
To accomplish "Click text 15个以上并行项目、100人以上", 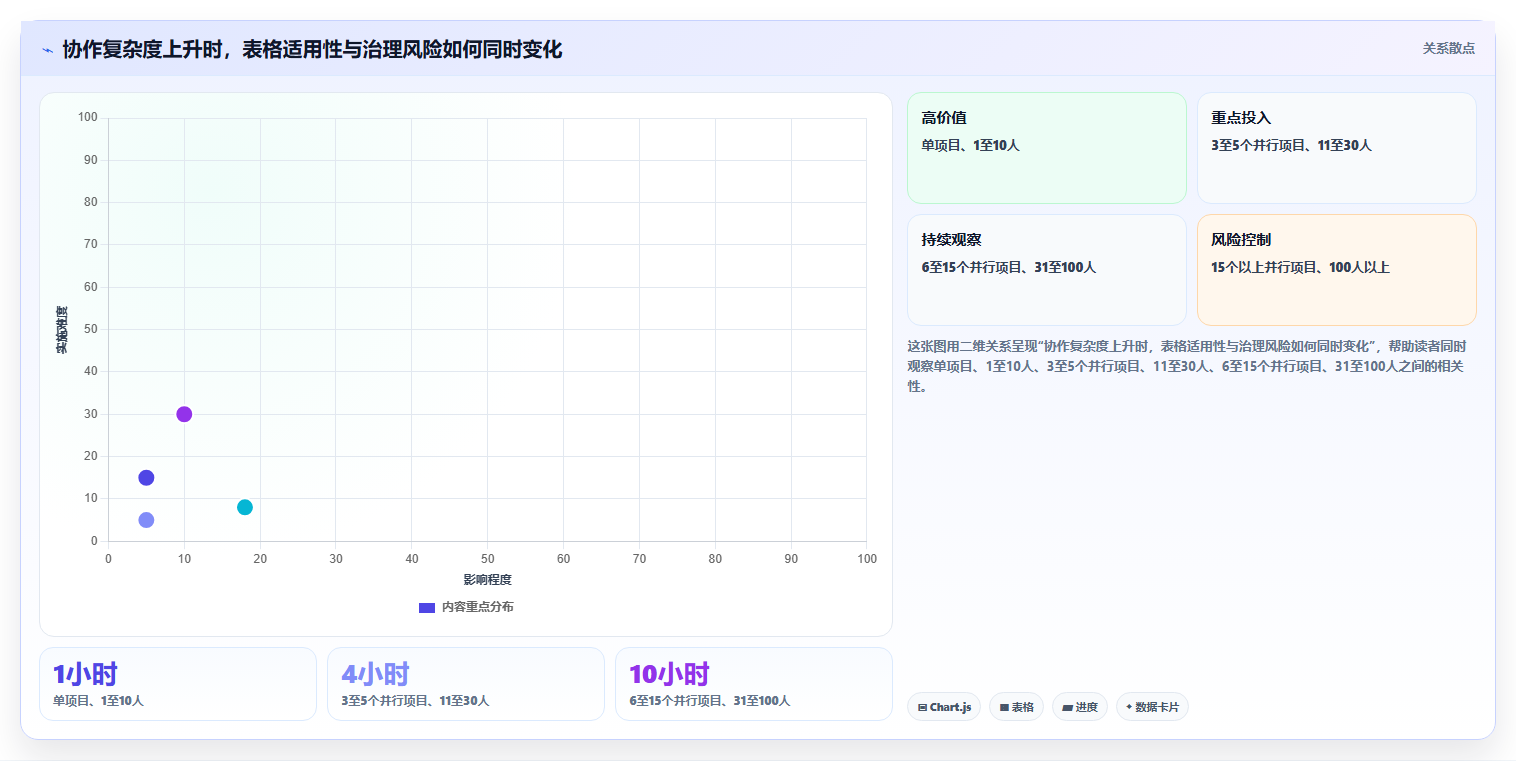I will point(1300,267).
